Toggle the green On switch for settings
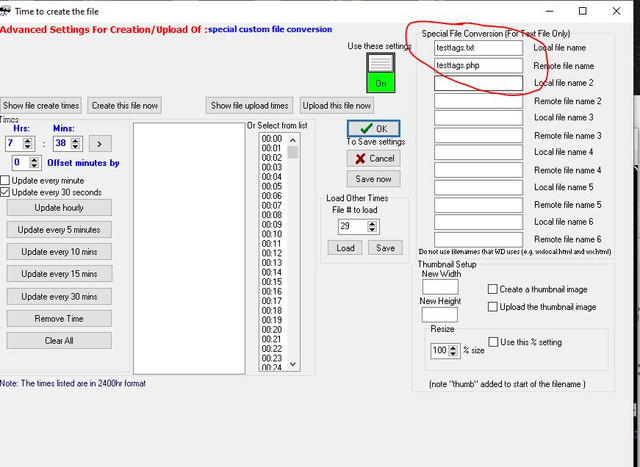640x467 pixels. coord(380,73)
